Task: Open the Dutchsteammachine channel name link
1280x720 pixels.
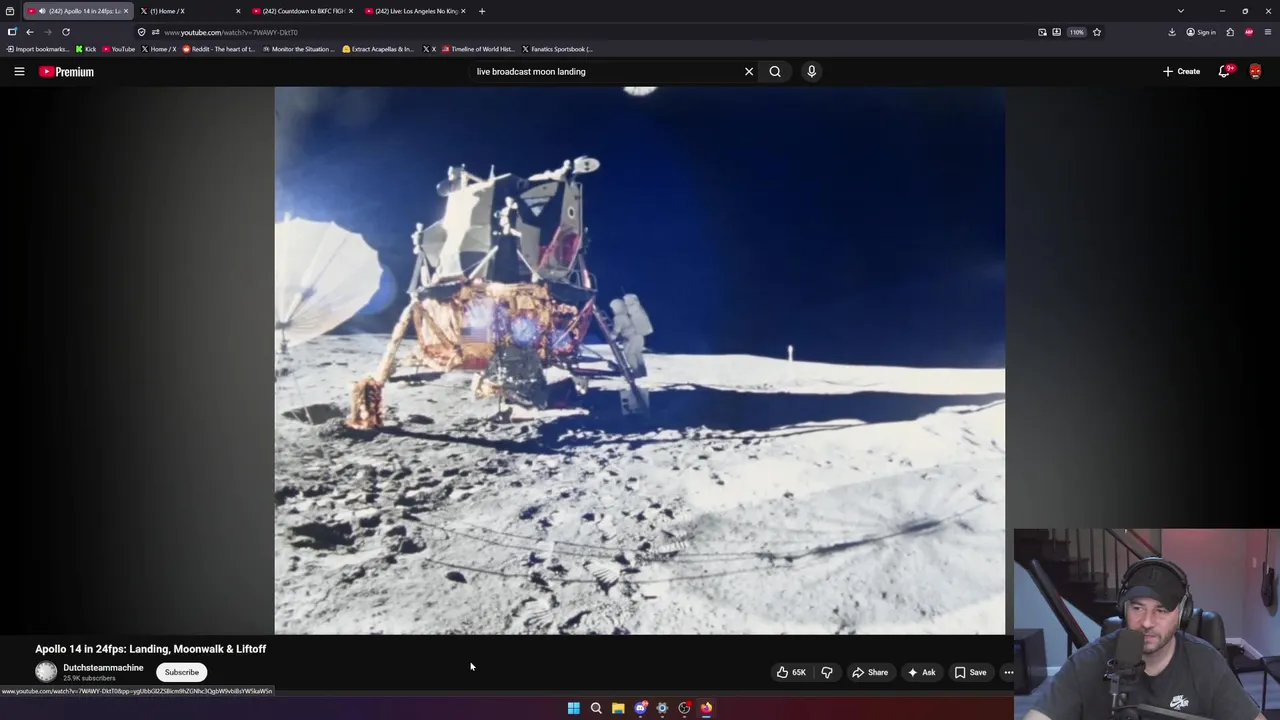Action: pyautogui.click(x=103, y=667)
